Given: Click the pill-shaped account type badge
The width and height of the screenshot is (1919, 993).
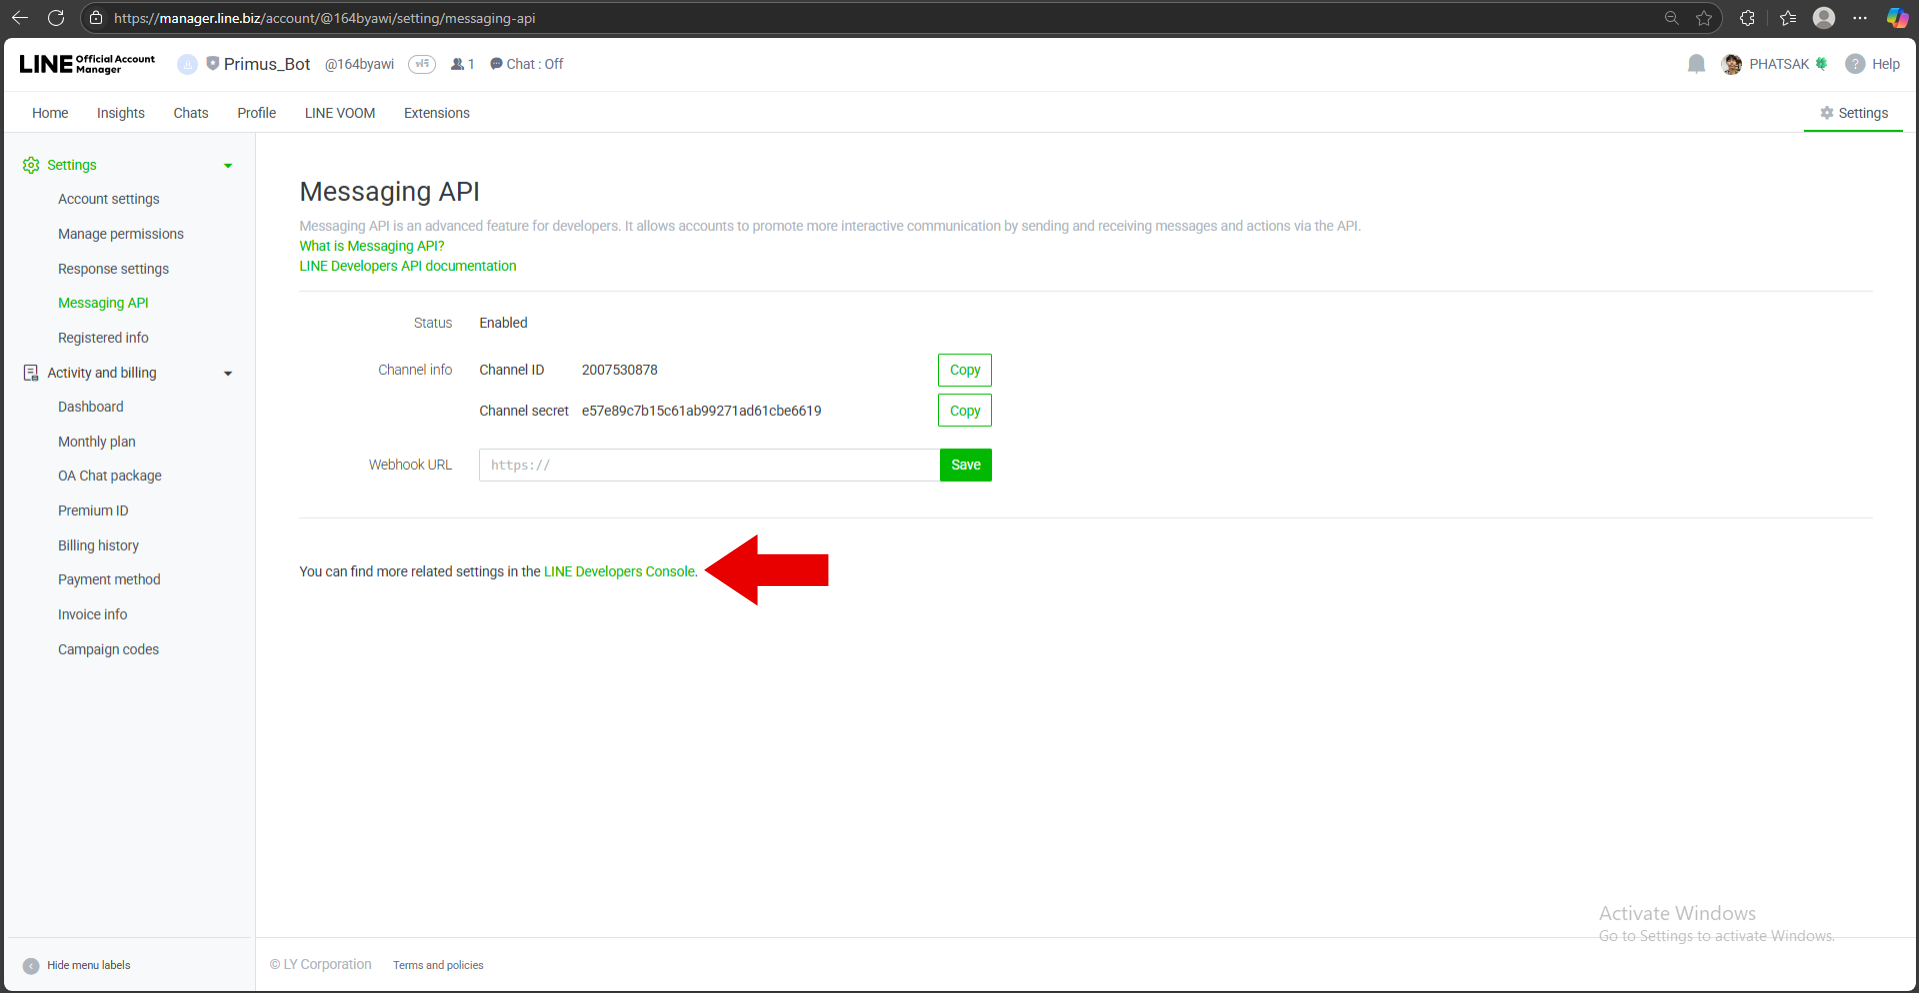Looking at the screenshot, I should pyautogui.click(x=422, y=64).
